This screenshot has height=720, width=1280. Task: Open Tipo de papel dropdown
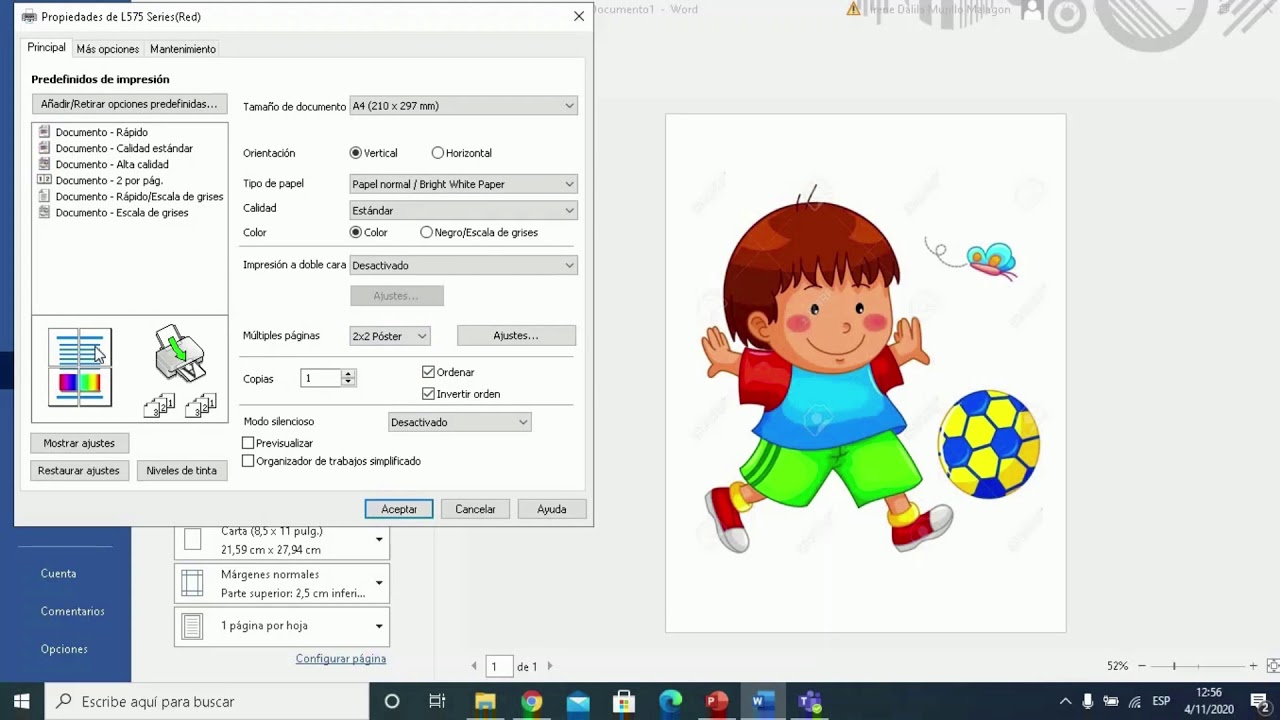coord(464,184)
